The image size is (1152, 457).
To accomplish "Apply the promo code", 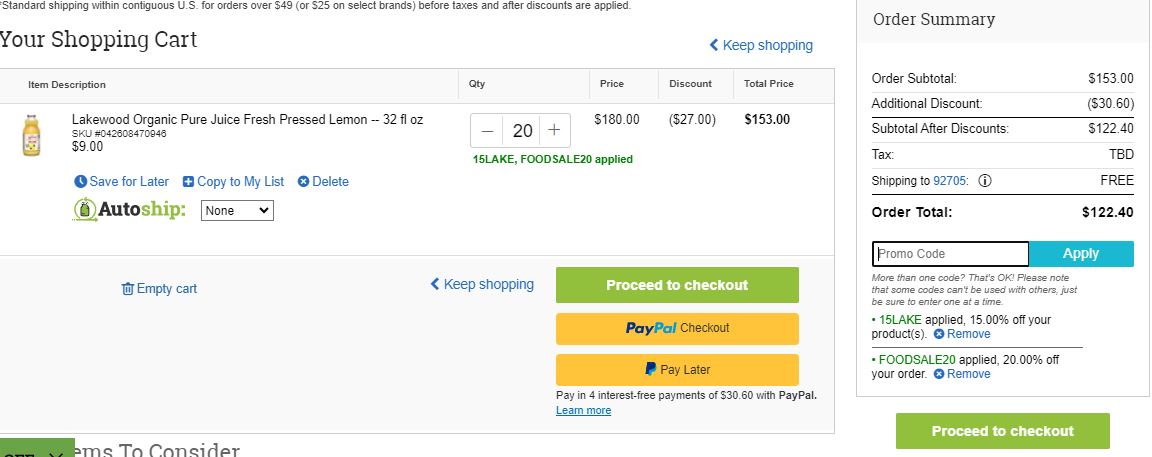I will click(1081, 253).
